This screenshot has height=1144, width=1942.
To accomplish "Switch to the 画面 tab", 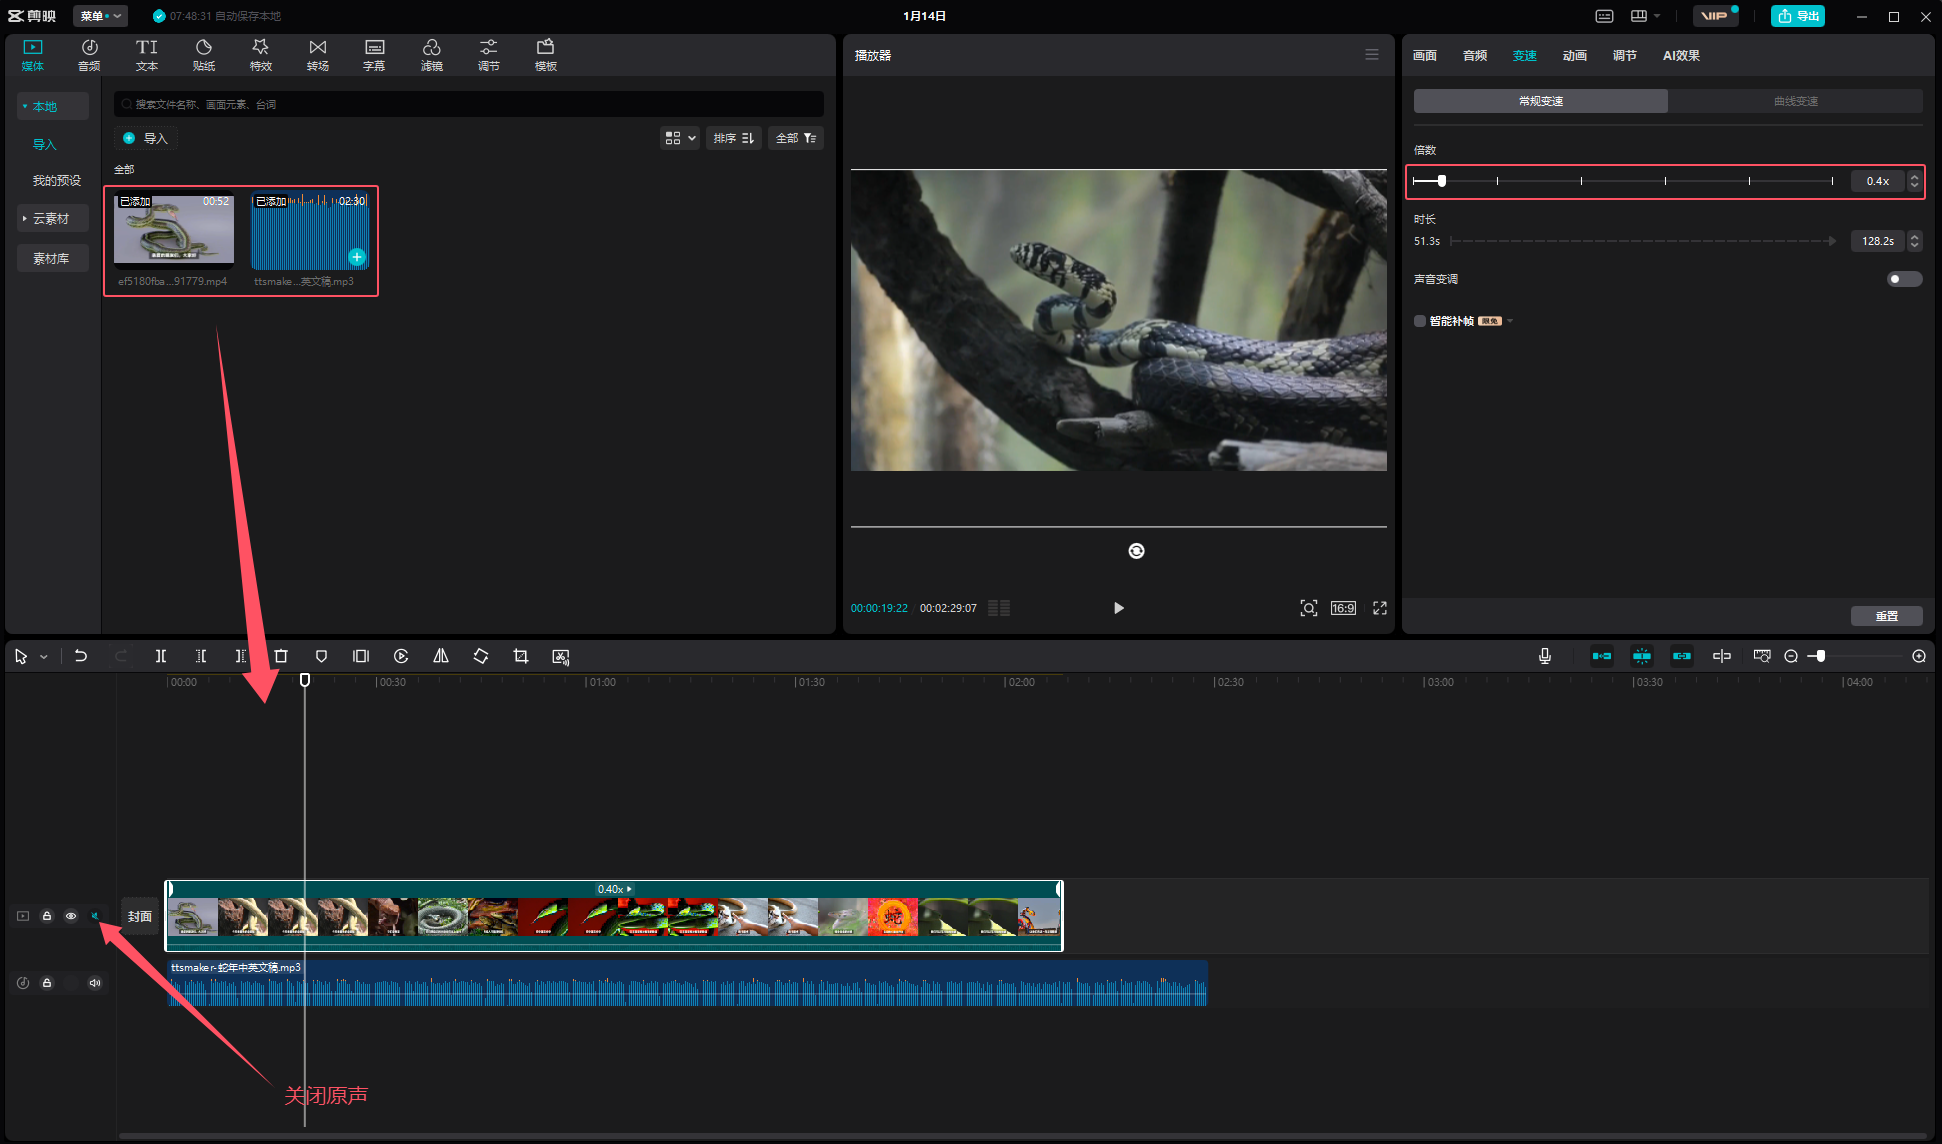I will [x=1425, y=55].
